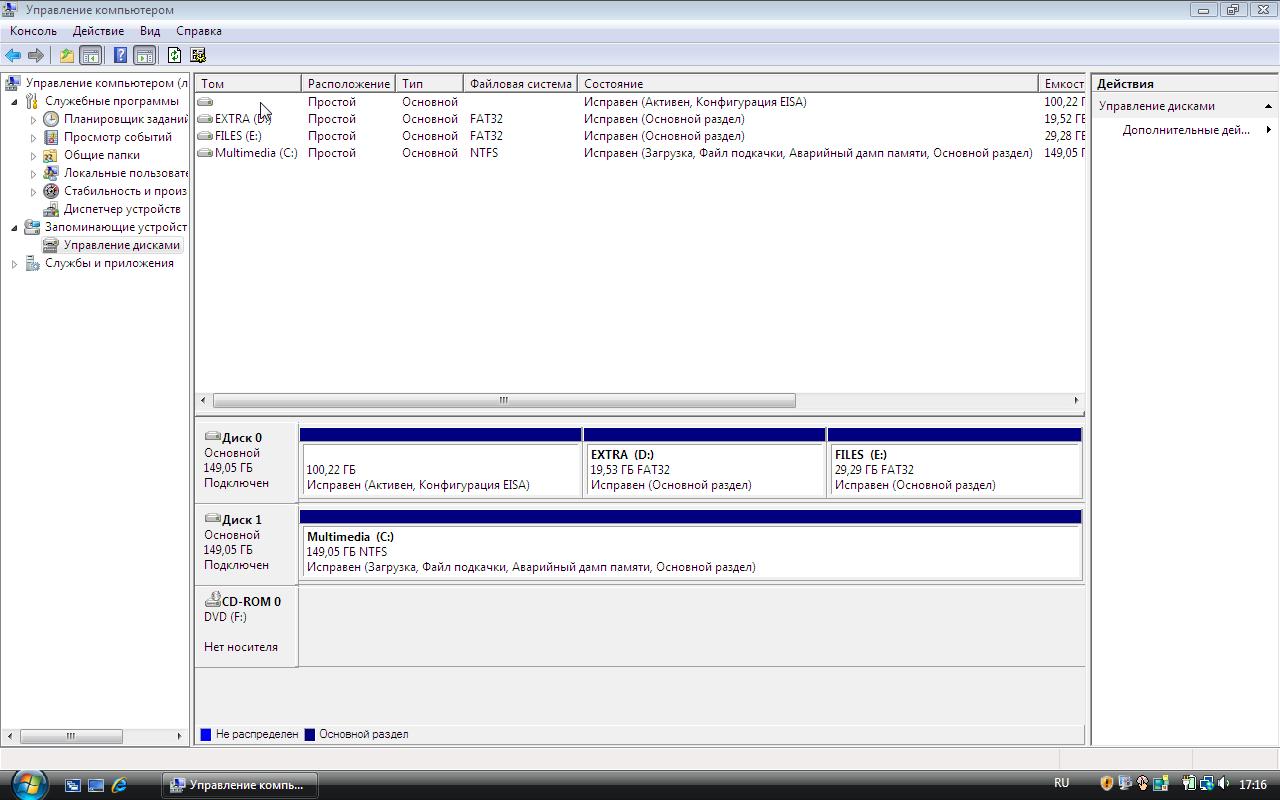1280x800 pixels.
Task: Select the Multimedia (C:) partition block
Action: (x=690, y=552)
